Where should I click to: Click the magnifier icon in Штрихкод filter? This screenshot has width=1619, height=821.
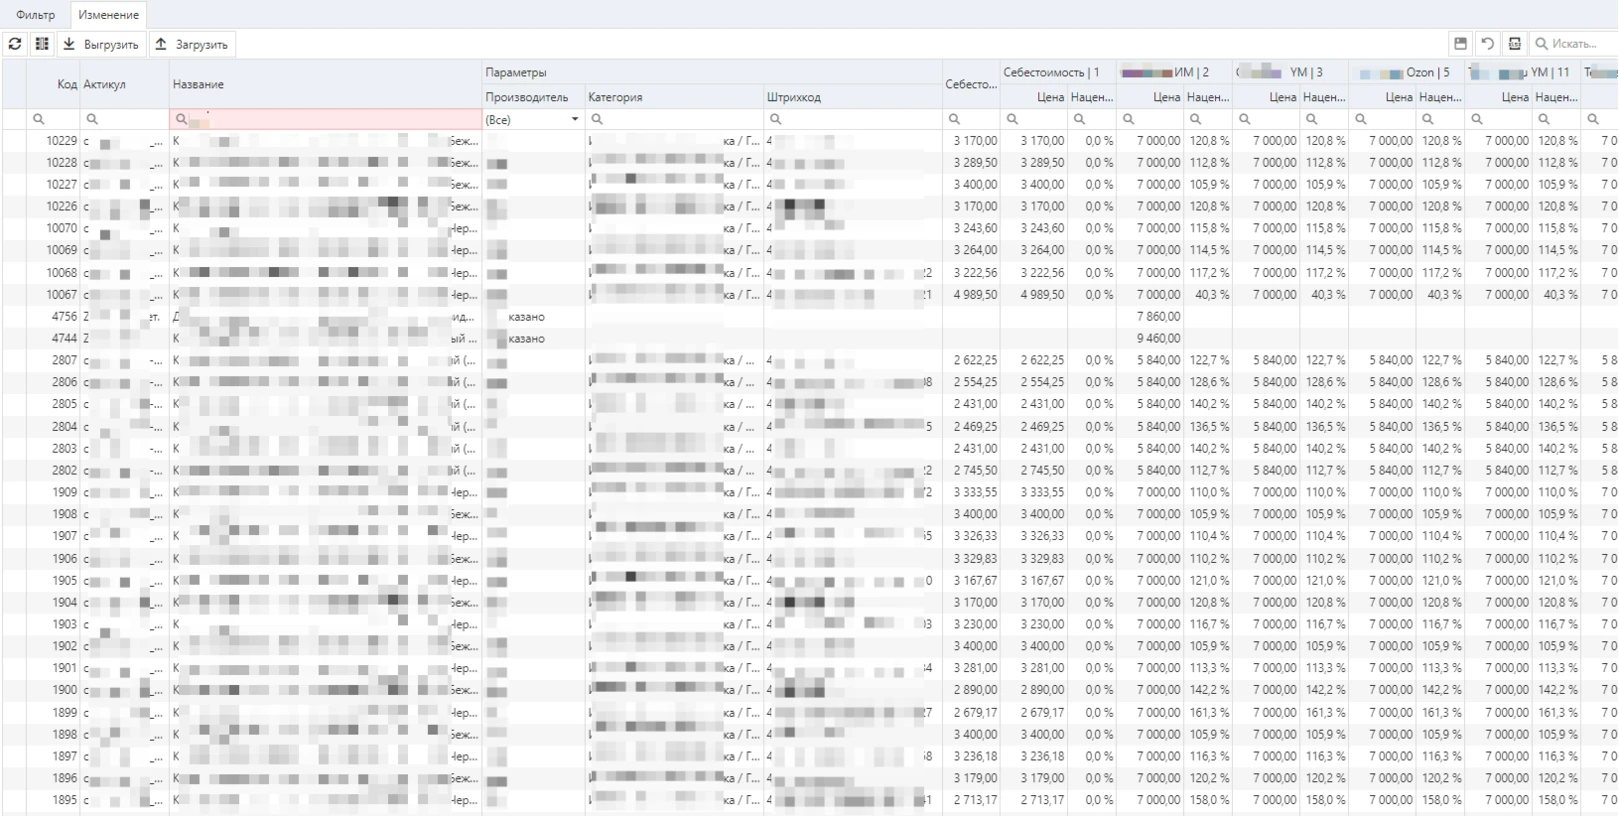776,119
